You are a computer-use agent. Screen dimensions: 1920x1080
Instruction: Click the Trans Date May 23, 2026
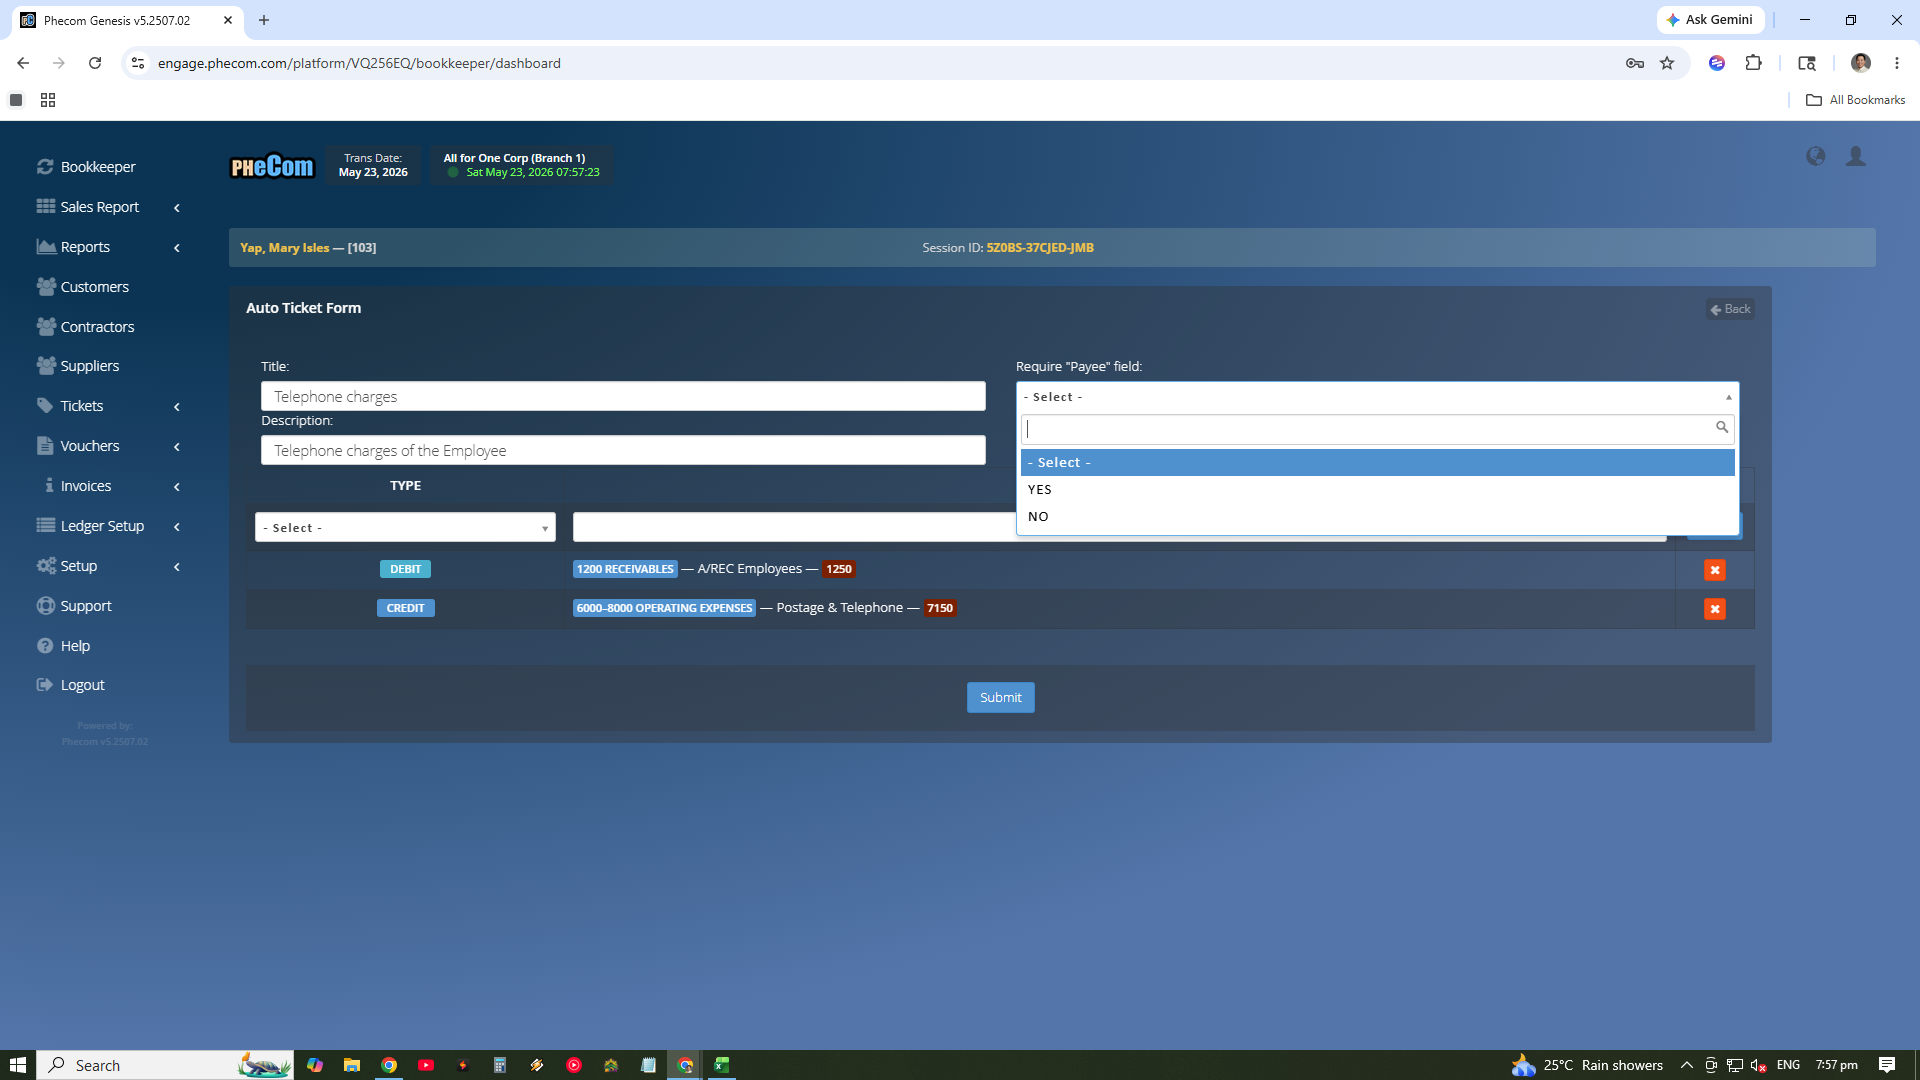(373, 165)
